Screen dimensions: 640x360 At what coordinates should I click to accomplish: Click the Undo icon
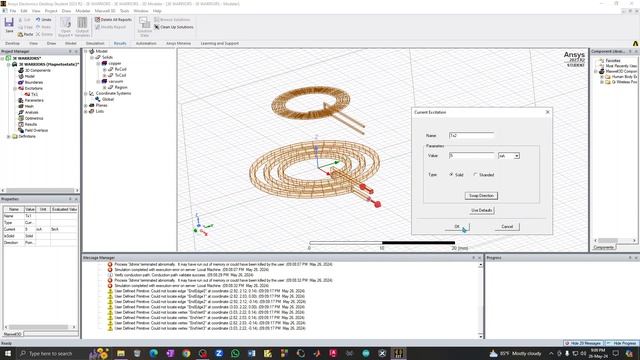pyautogui.click(x=38, y=20)
